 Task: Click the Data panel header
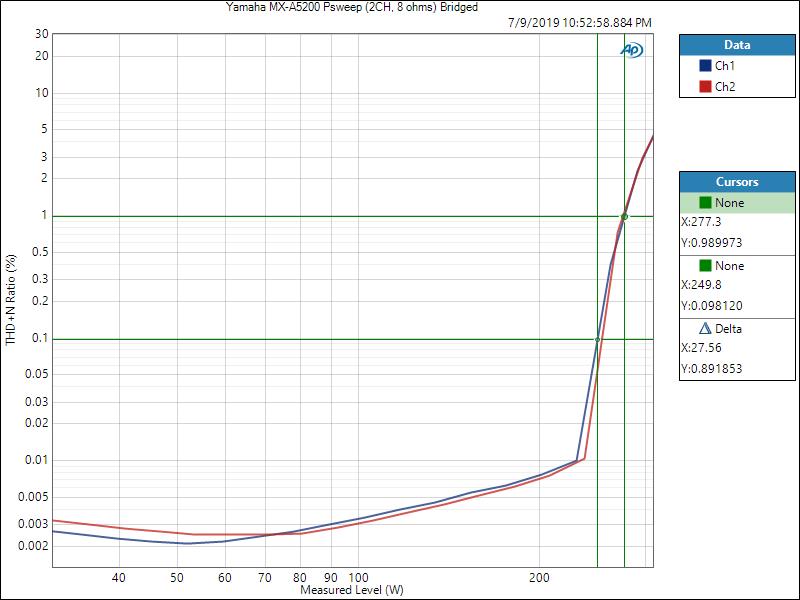click(x=737, y=45)
